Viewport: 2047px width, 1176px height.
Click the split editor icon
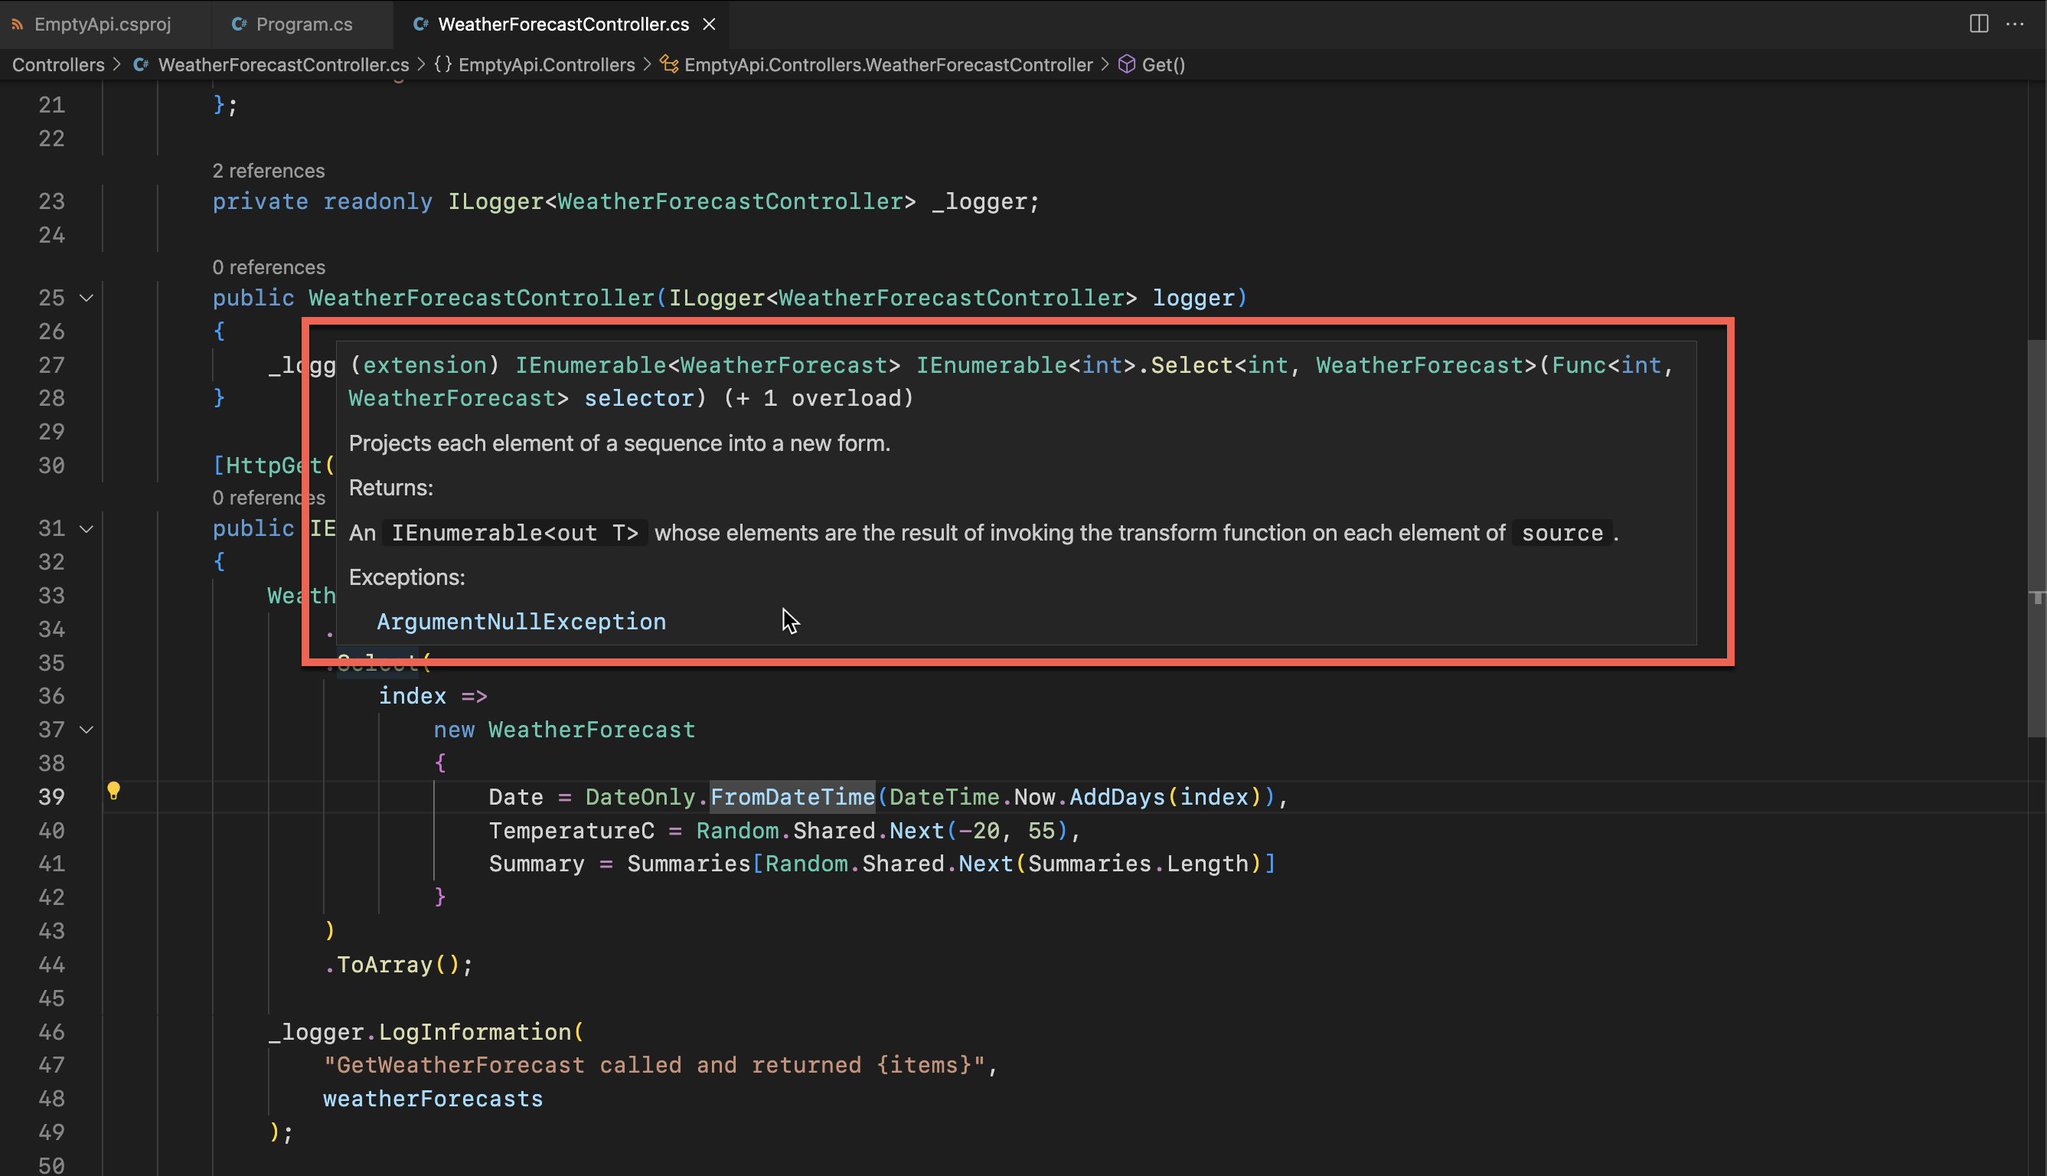1978,24
